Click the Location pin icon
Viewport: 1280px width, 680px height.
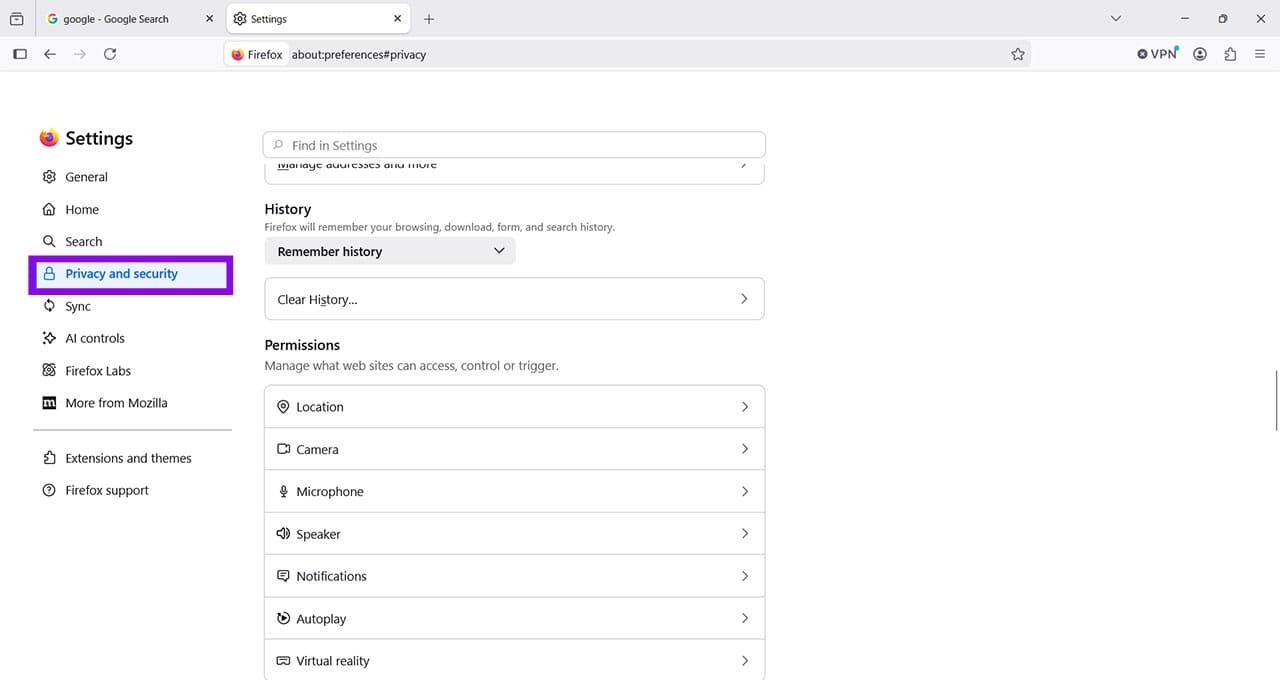tap(283, 407)
